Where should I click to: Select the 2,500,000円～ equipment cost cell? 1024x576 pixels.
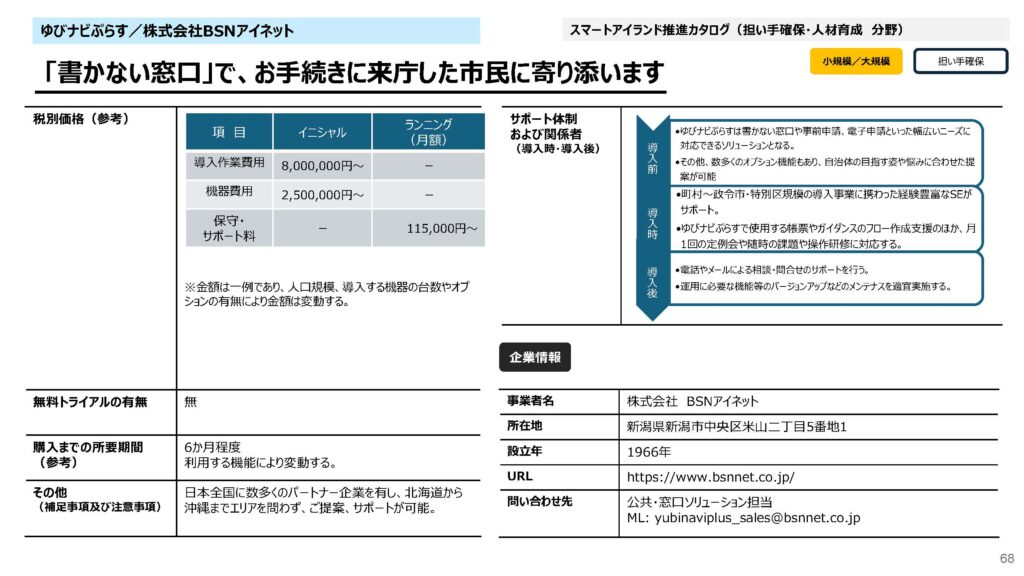[x=322, y=194]
